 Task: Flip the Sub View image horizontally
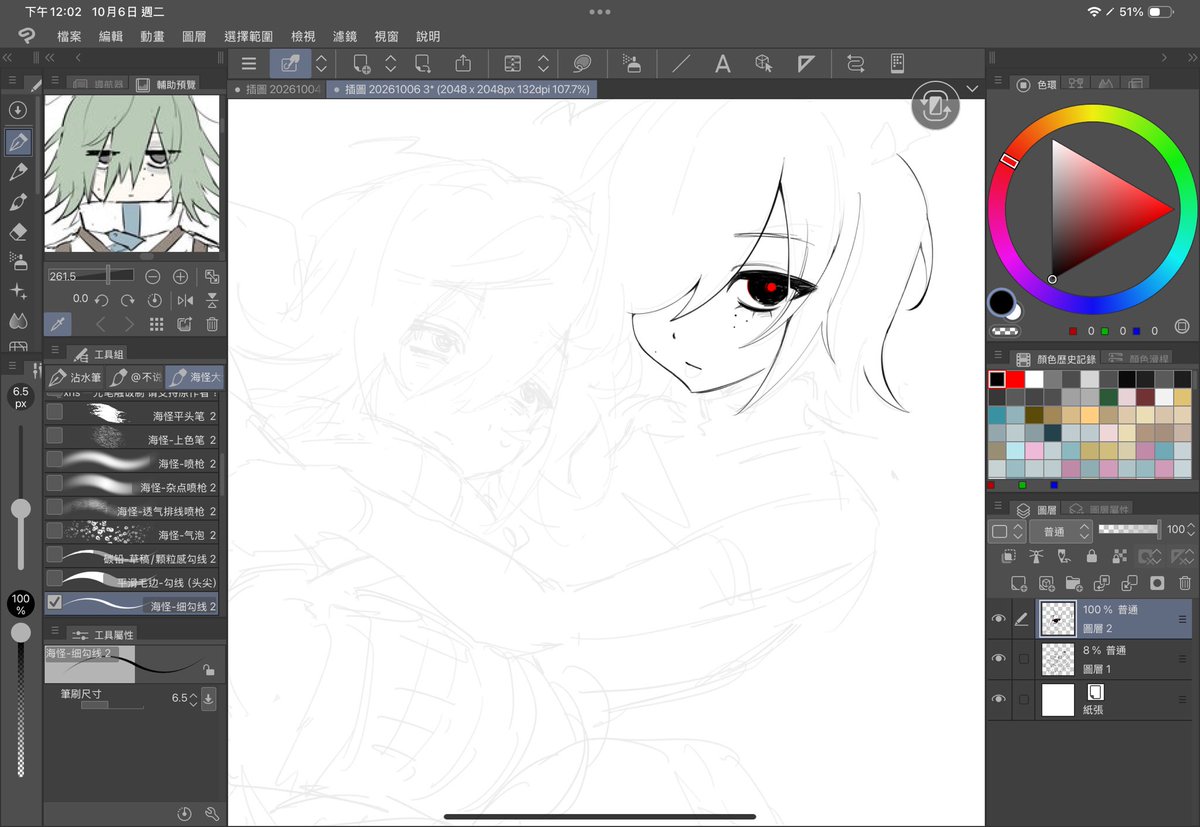point(185,300)
